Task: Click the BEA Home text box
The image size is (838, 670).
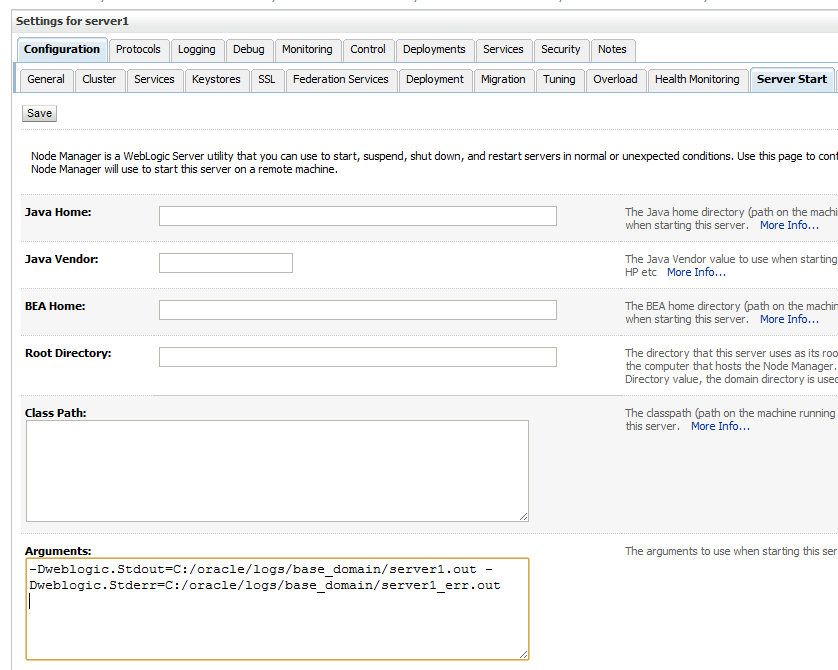Action: [x=357, y=309]
